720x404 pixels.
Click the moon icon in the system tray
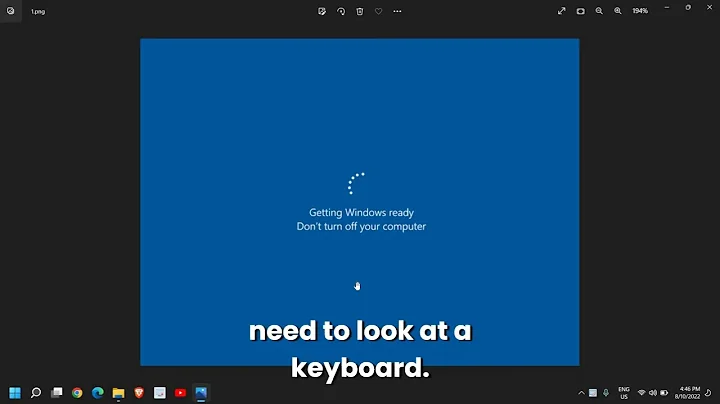[708, 393]
